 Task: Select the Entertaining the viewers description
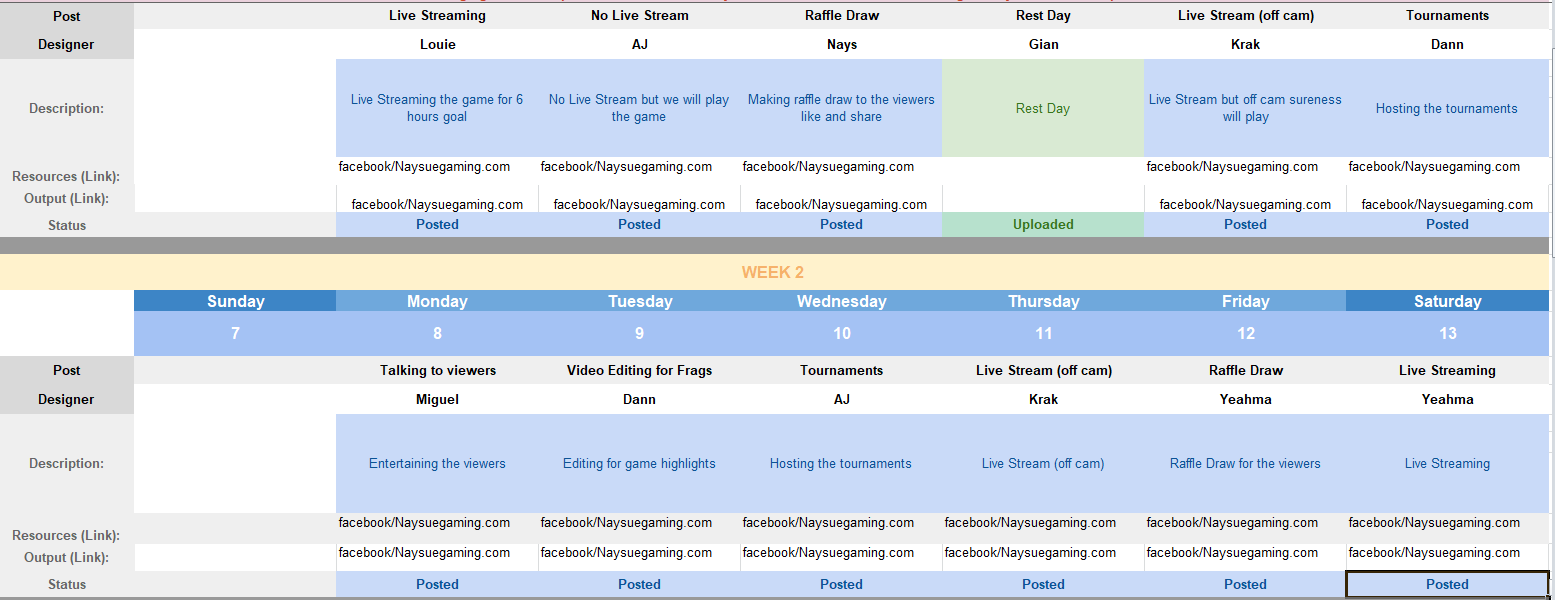pyautogui.click(x=437, y=463)
